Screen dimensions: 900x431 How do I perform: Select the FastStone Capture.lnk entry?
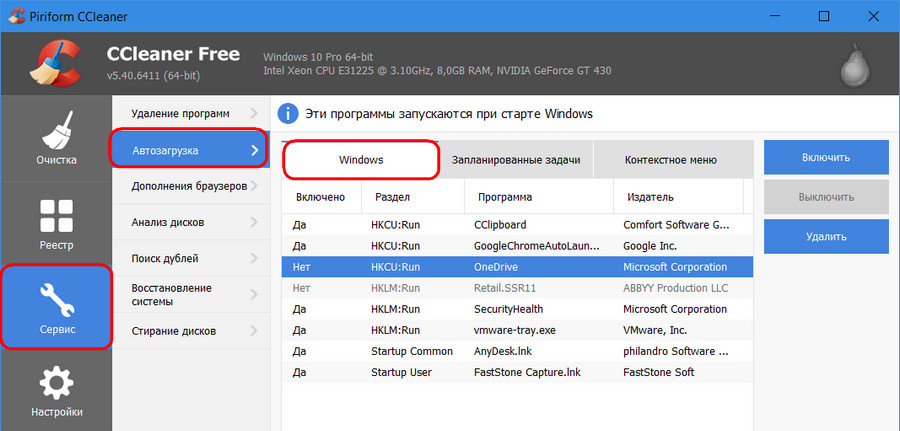(517, 372)
